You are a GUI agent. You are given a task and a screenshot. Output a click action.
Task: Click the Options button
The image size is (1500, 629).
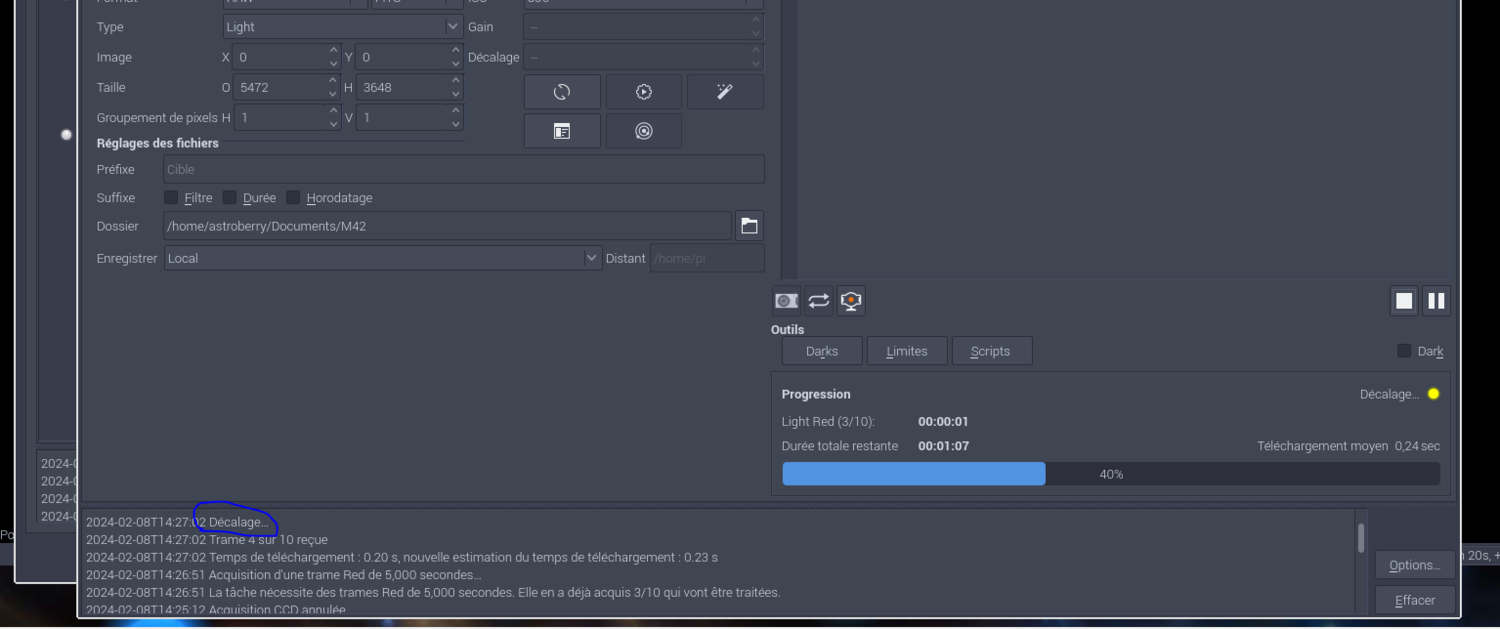[x=1414, y=563]
